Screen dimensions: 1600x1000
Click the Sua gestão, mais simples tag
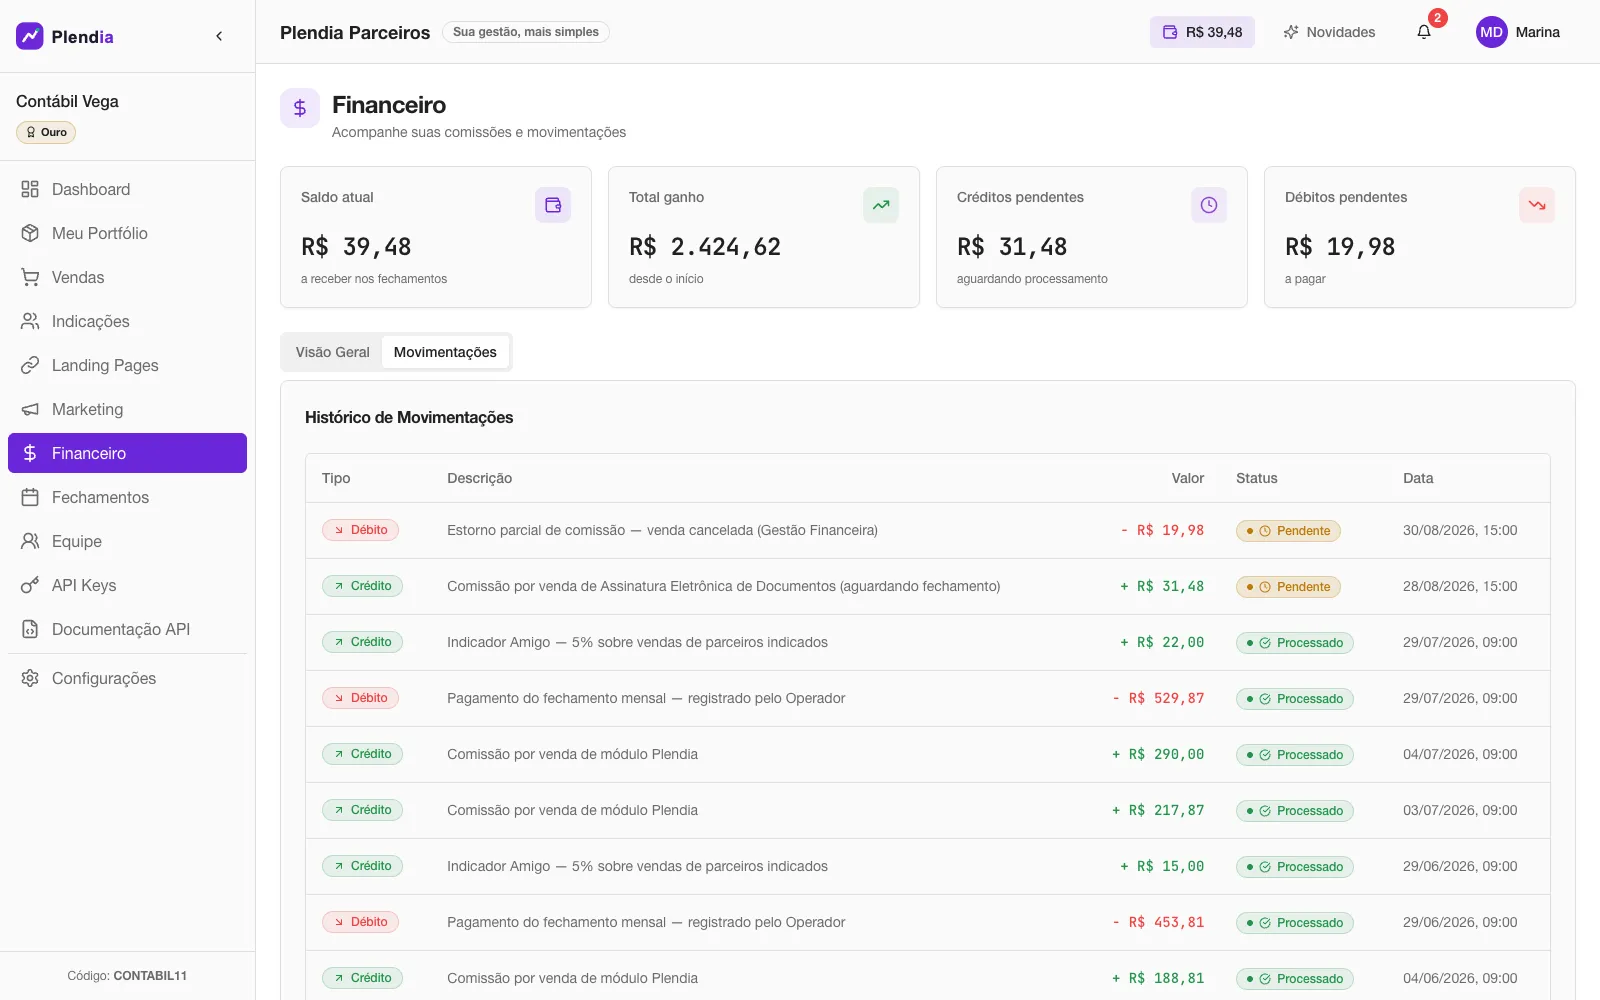click(x=526, y=32)
